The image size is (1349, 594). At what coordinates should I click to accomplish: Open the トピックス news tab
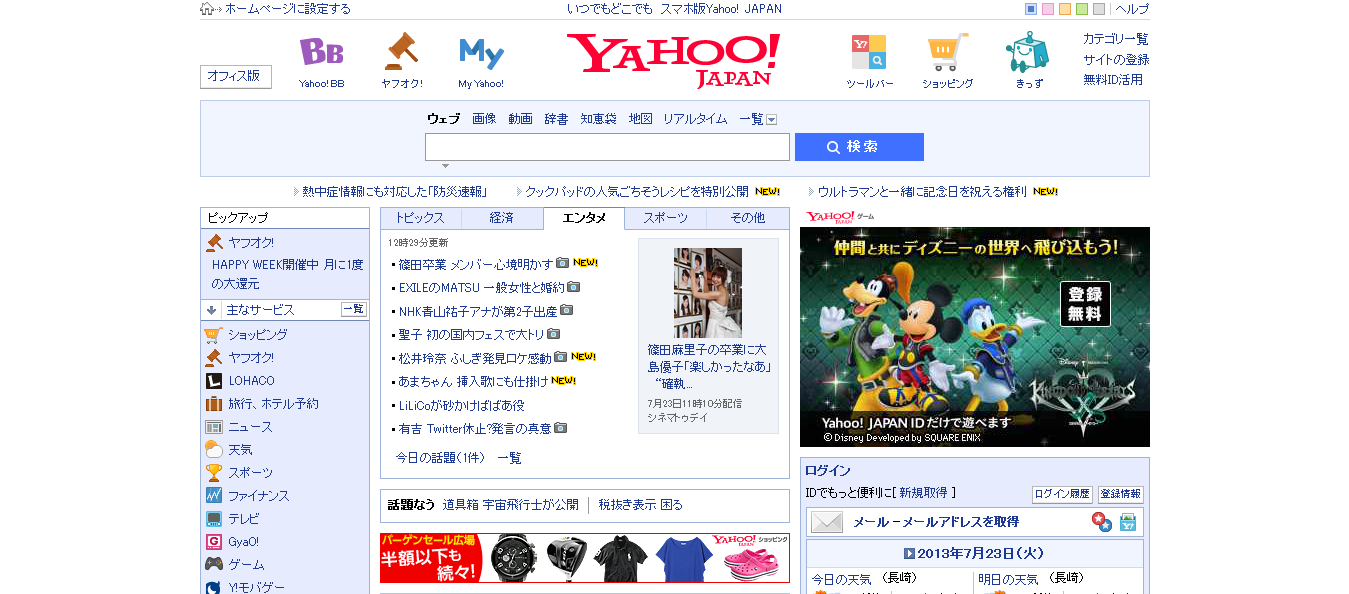pyautogui.click(x=420, y=218)
